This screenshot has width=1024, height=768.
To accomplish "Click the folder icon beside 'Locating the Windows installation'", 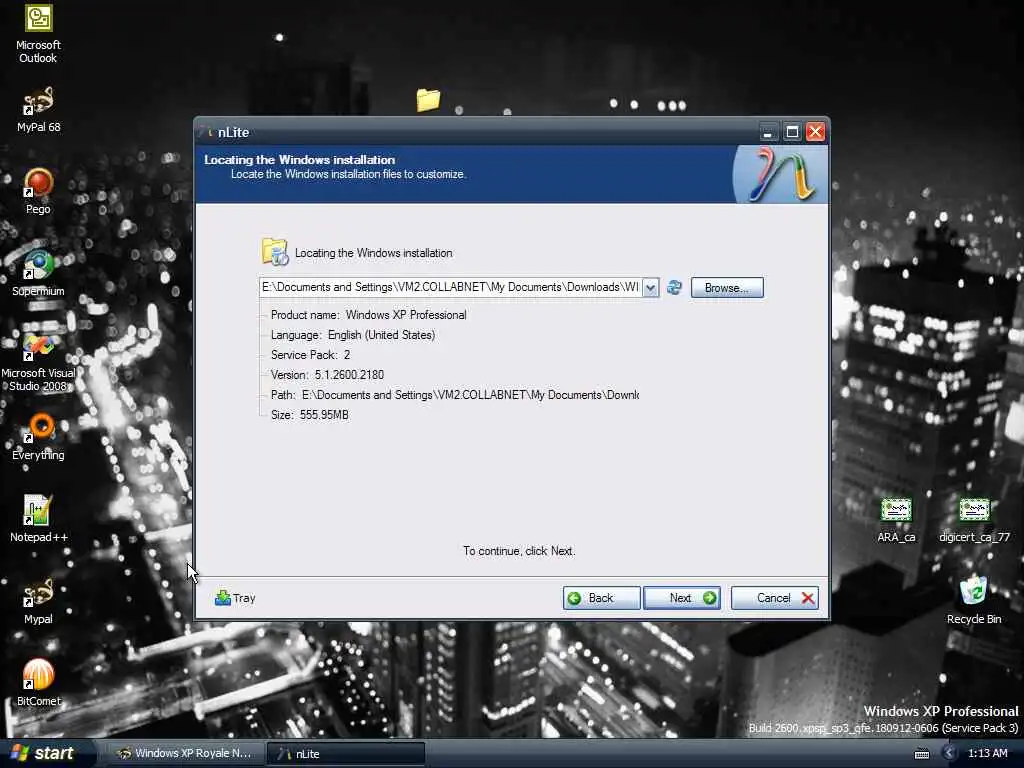I will pos(275,252).
